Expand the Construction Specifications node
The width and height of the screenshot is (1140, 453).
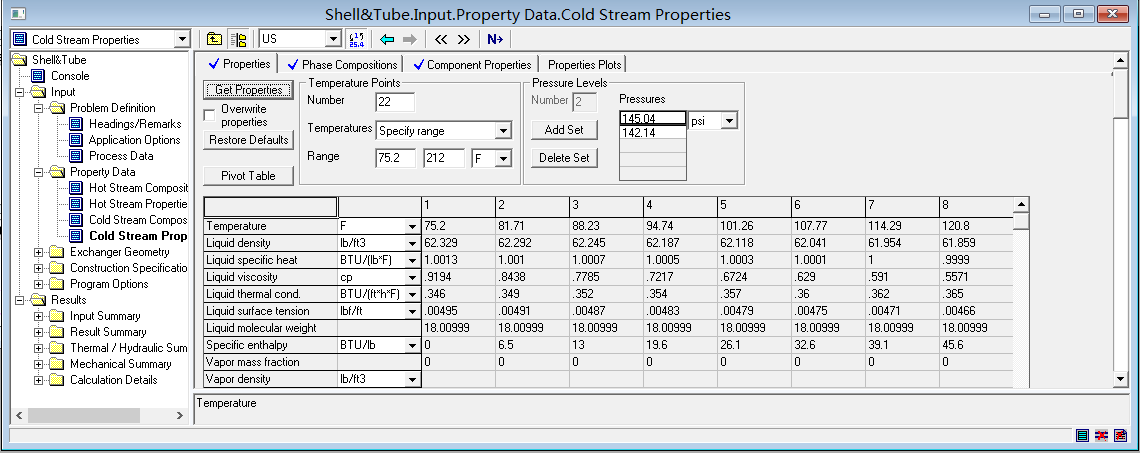tap(39, 268)
